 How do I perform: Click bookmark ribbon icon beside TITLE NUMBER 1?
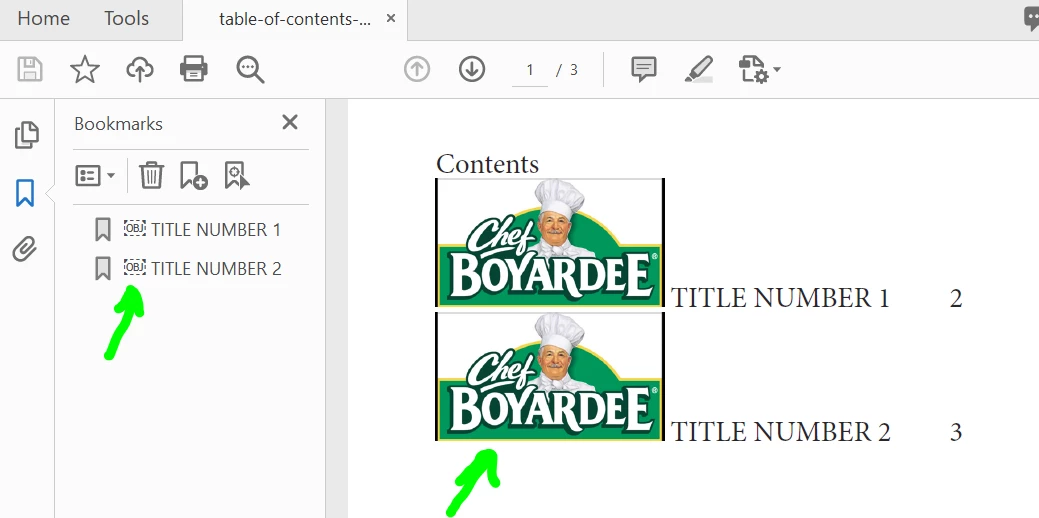[x=103, y=230]
